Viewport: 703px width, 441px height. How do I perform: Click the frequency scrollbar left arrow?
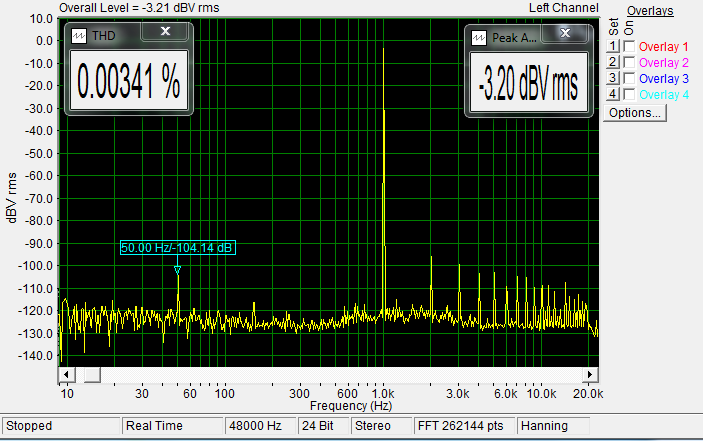pos(66,375)
